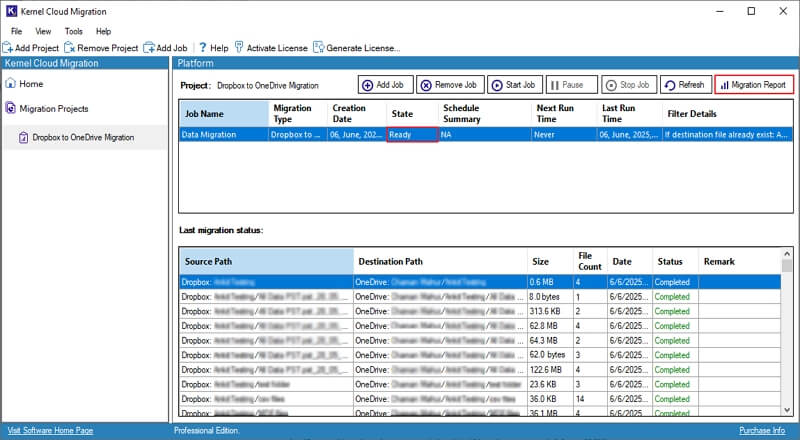The height and width of the screenshot is (440, 800).
Task: Click the Creation Date column header
Action: [357, 113]
